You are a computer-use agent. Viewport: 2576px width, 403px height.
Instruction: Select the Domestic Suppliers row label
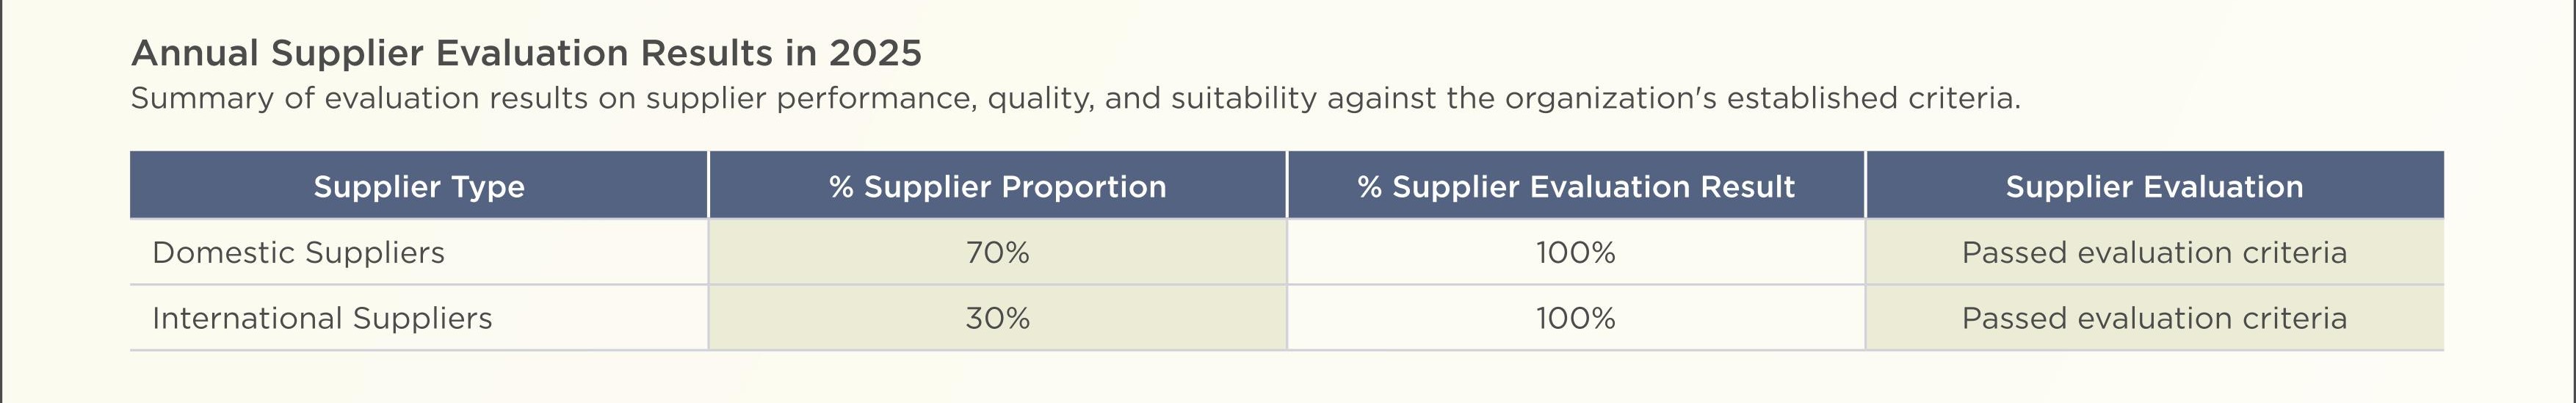coord(298,252)
